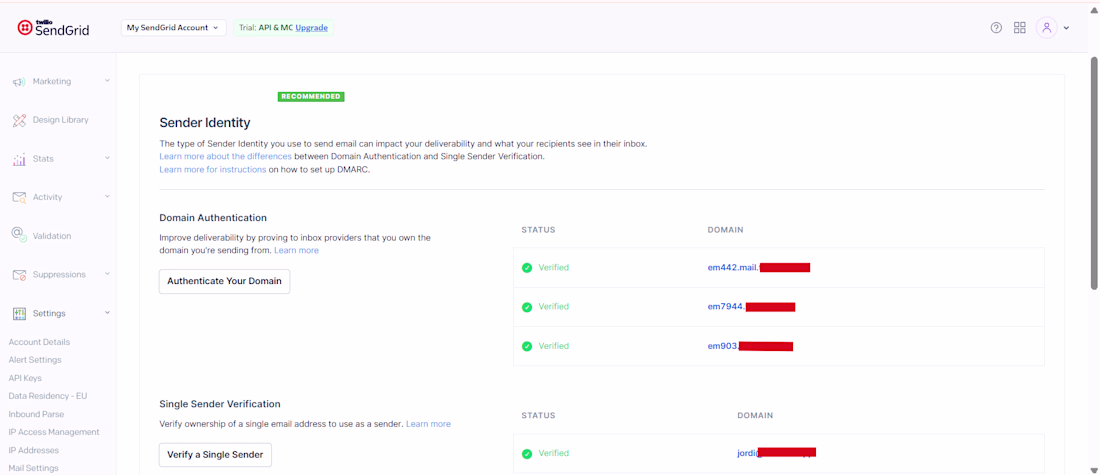The width and height of the screenshot is (1100, 475).
Task: Open API Keys settings page
Action: point(25,378)
